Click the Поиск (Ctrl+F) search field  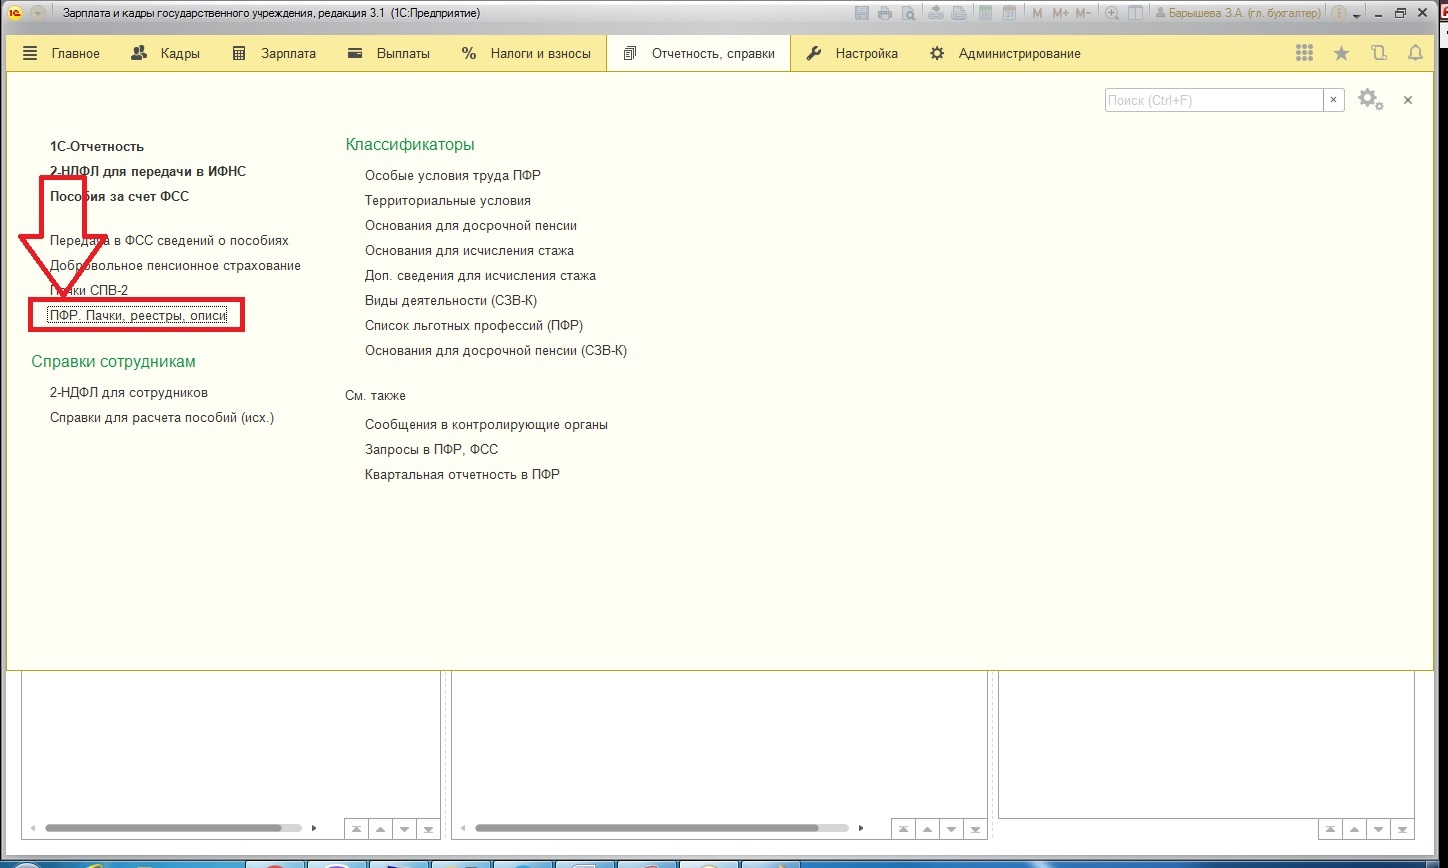(x=1213, y=100)
